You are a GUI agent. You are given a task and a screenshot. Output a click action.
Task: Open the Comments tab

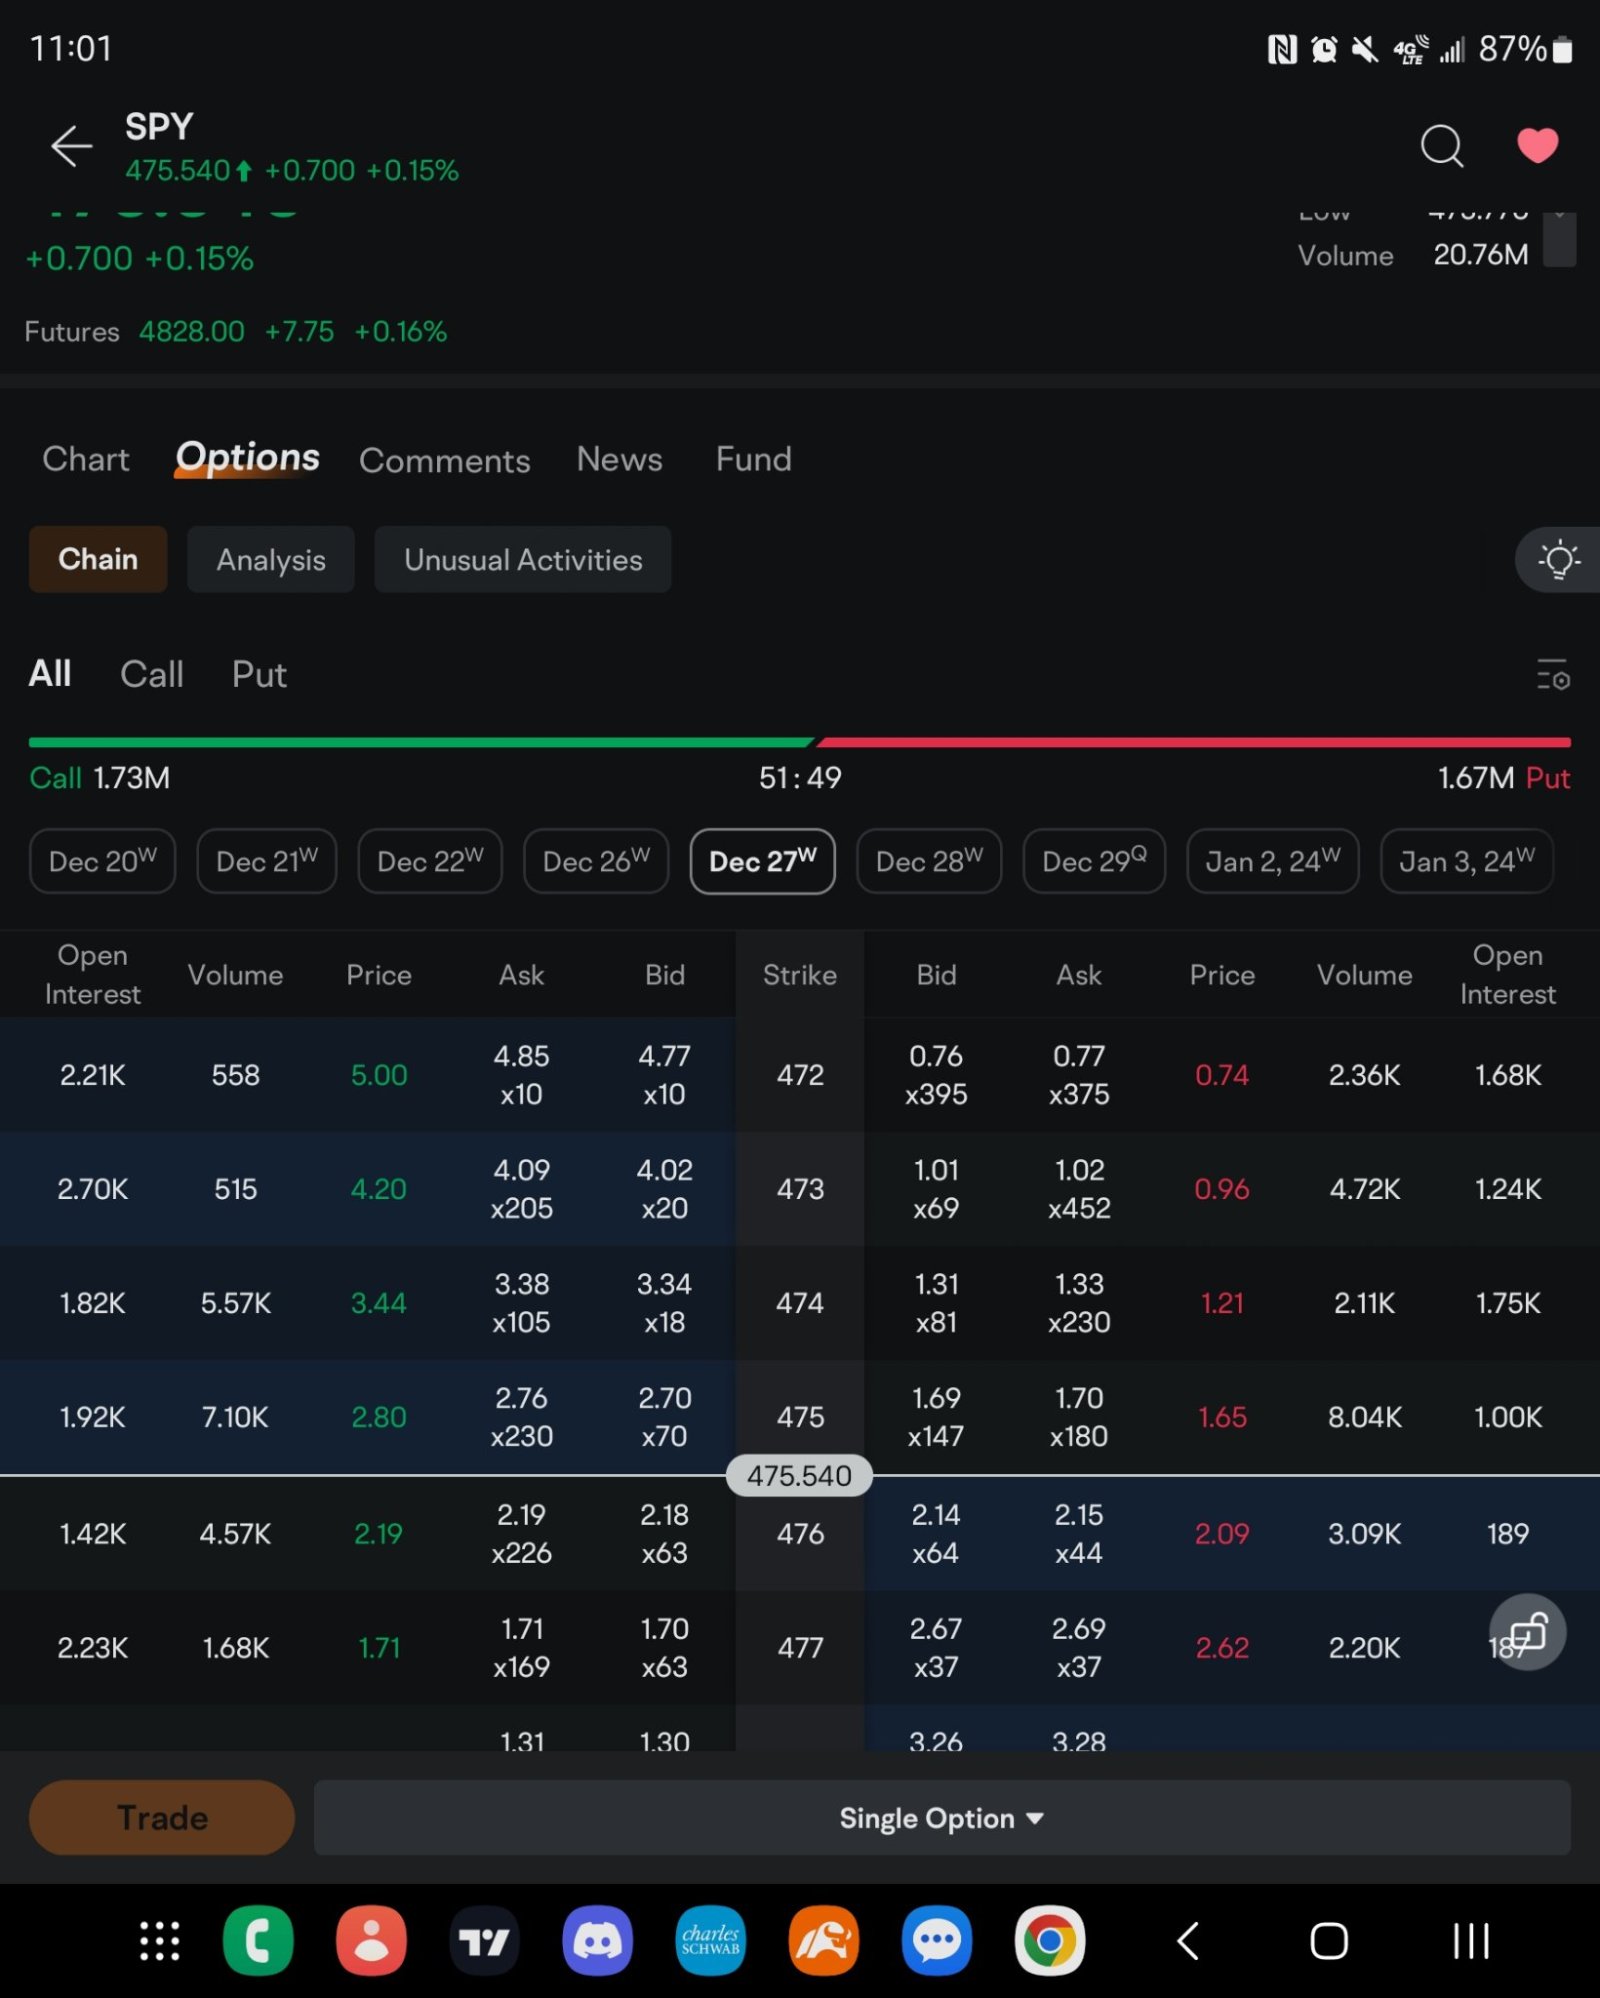click(x=445, y=460)
